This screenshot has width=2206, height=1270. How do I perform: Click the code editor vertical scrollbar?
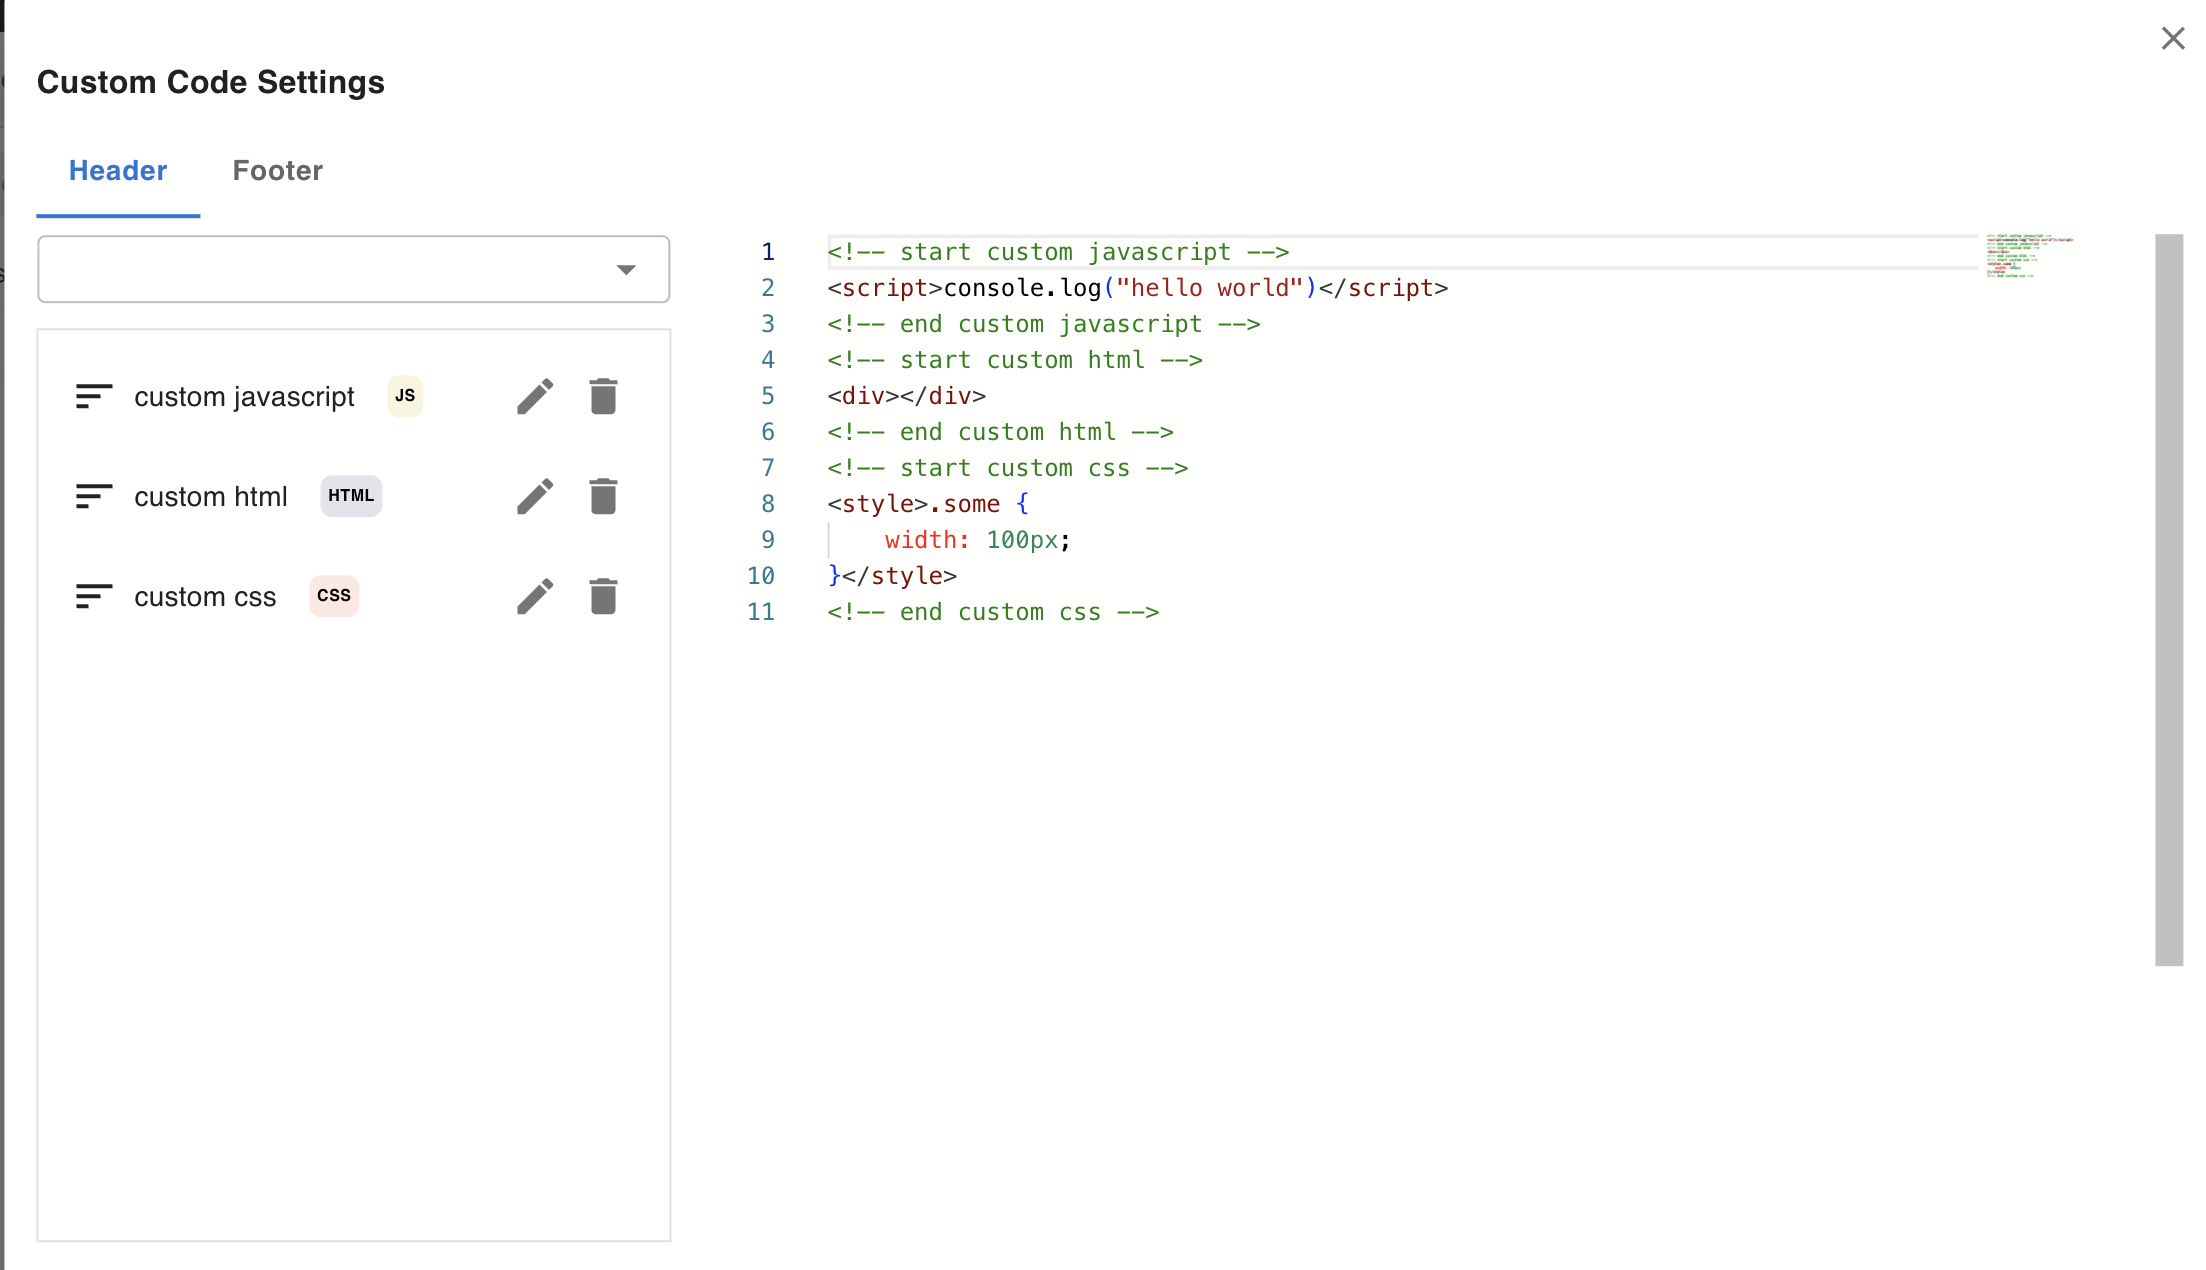[2168, 600]
